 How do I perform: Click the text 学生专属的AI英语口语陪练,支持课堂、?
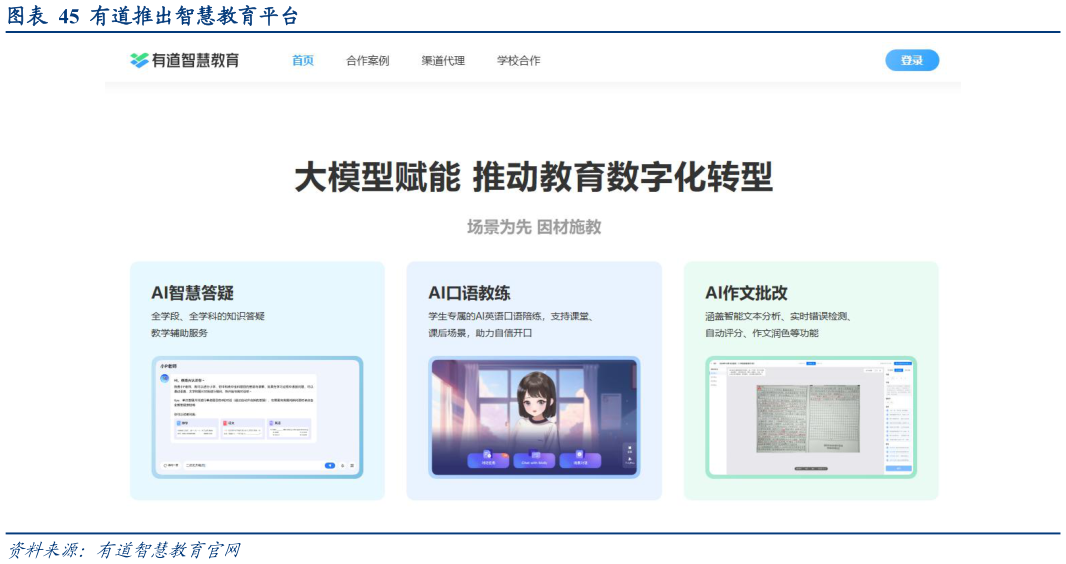[511, 316]
